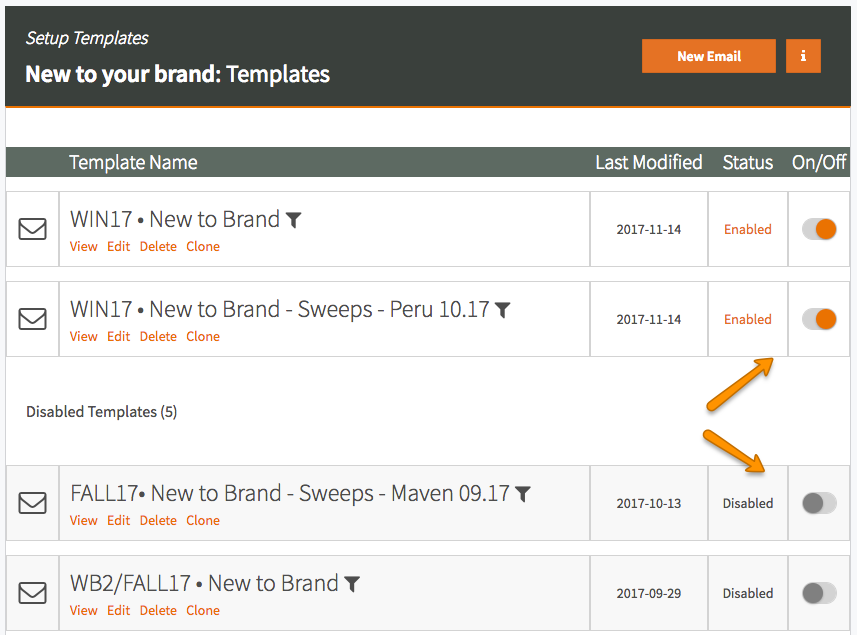Click filter funnel icon beside Peru 10.17
This screenshot has height=635, width=857.
tap(502, 310)
